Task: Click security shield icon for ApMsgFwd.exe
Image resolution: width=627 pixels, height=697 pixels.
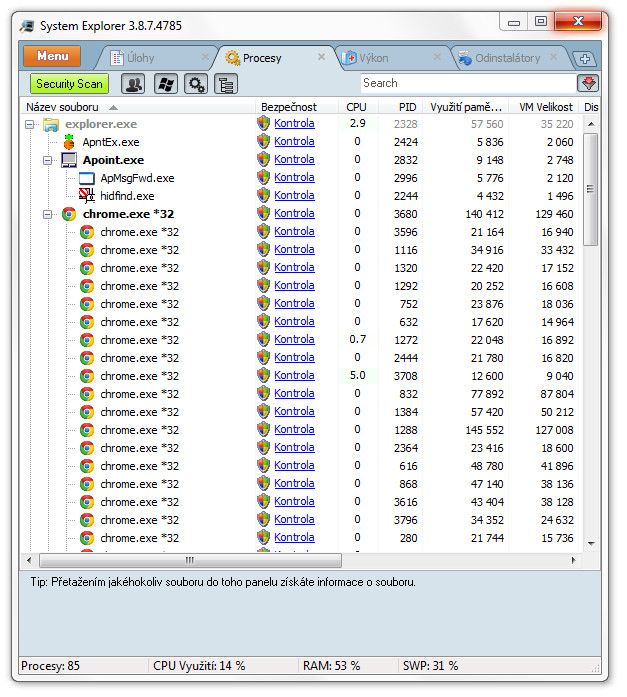Action: 264,177
